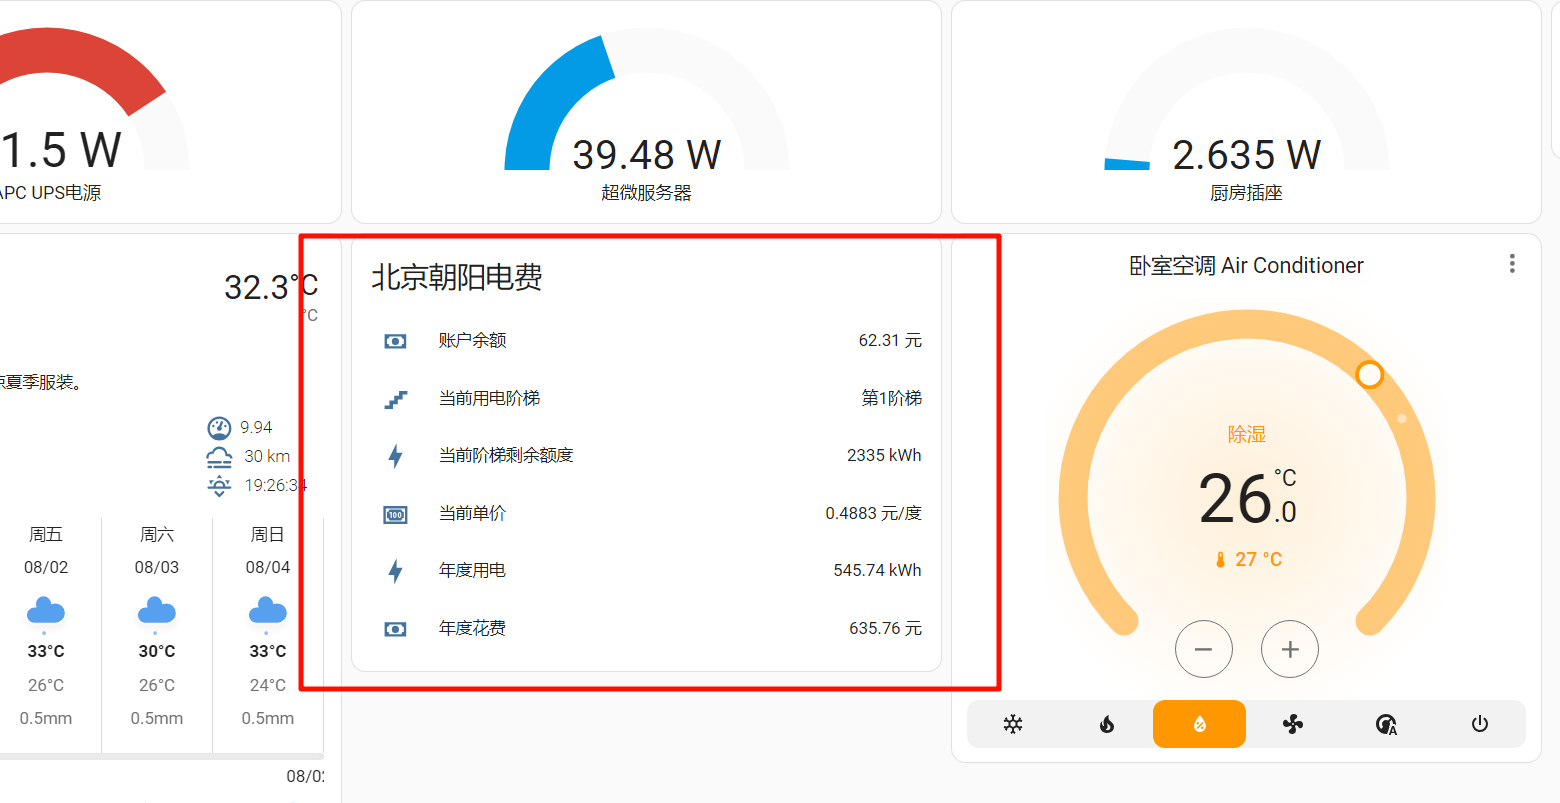Click the 0.4883 元/度 value
1560x803 pixels.
point(873,513)
